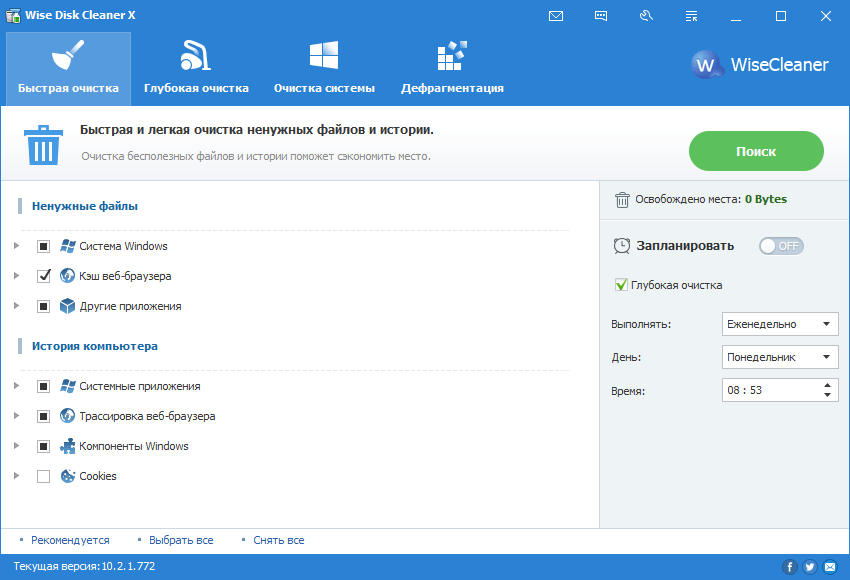Viewport: 850px width, 580px height.
Task: Click the cookie icon beside Cookies
Action: (67, 476)
